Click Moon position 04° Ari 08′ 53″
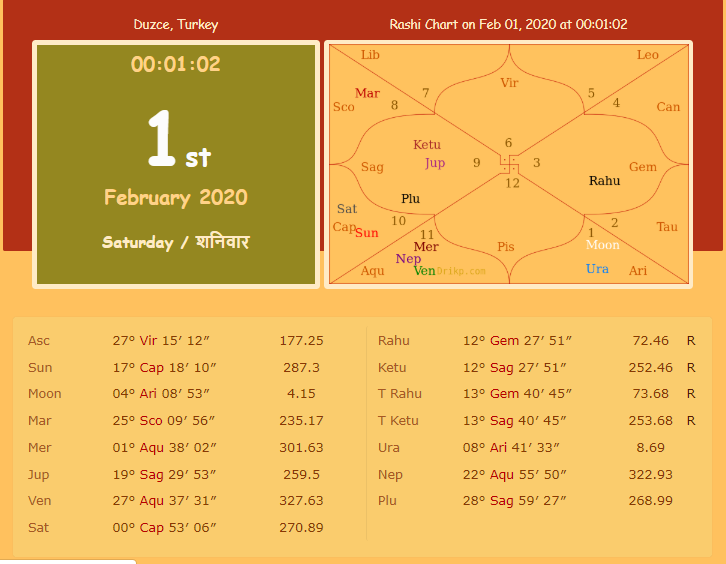726x564 pixels. tap(161, 394)
